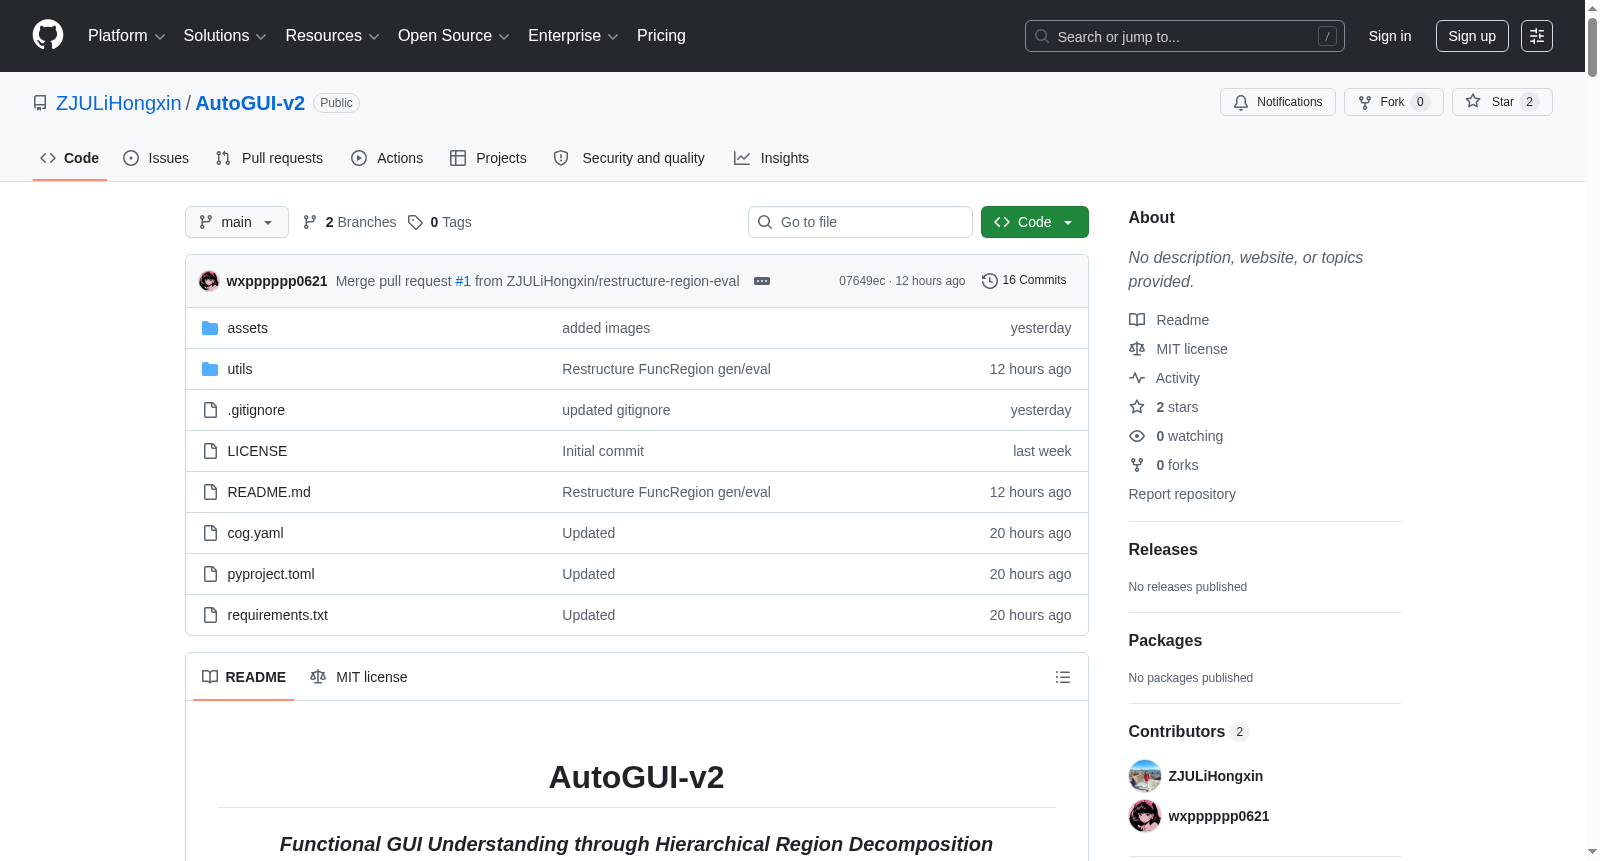This screenshot has height=861, width=1600.
Task: Switch to the Issues tab
Action: (x=156, y=158)
